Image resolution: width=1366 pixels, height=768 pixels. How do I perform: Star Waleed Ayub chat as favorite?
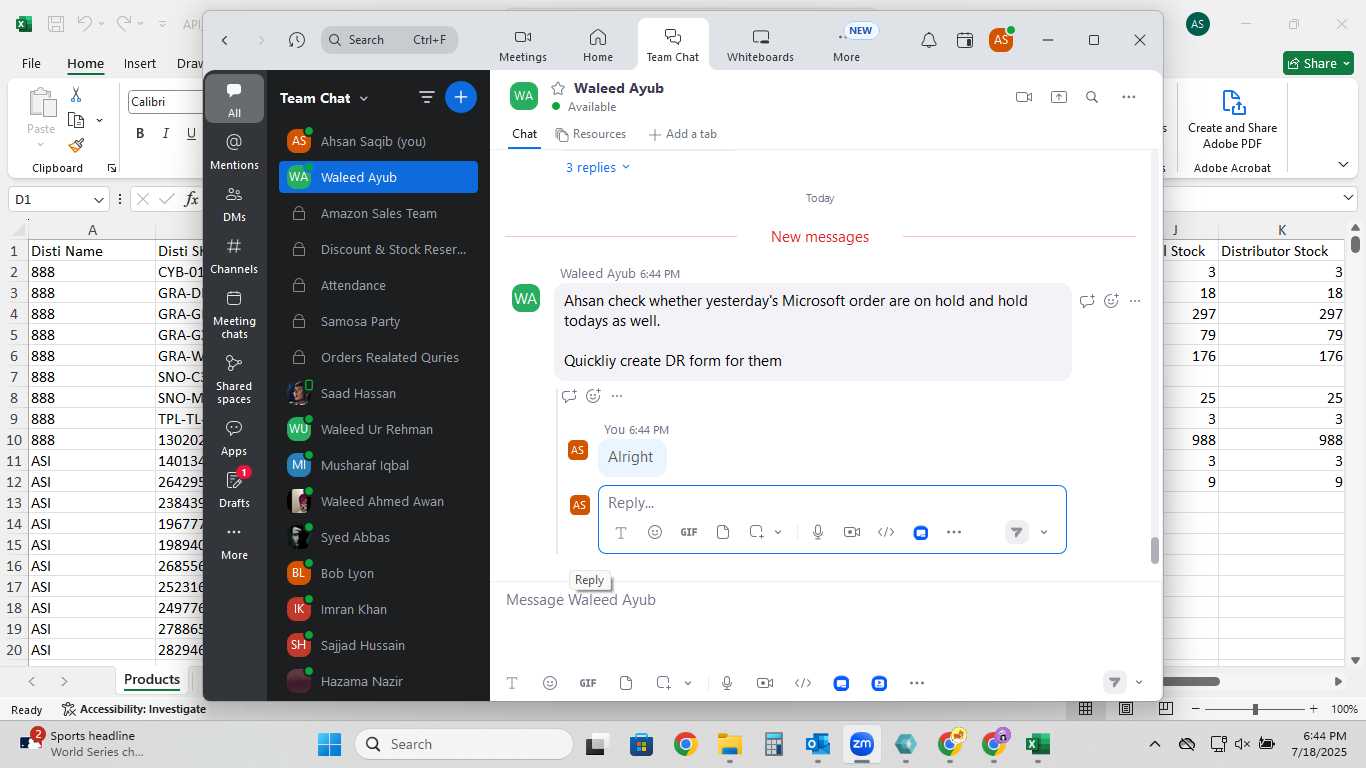coord(558,88)
